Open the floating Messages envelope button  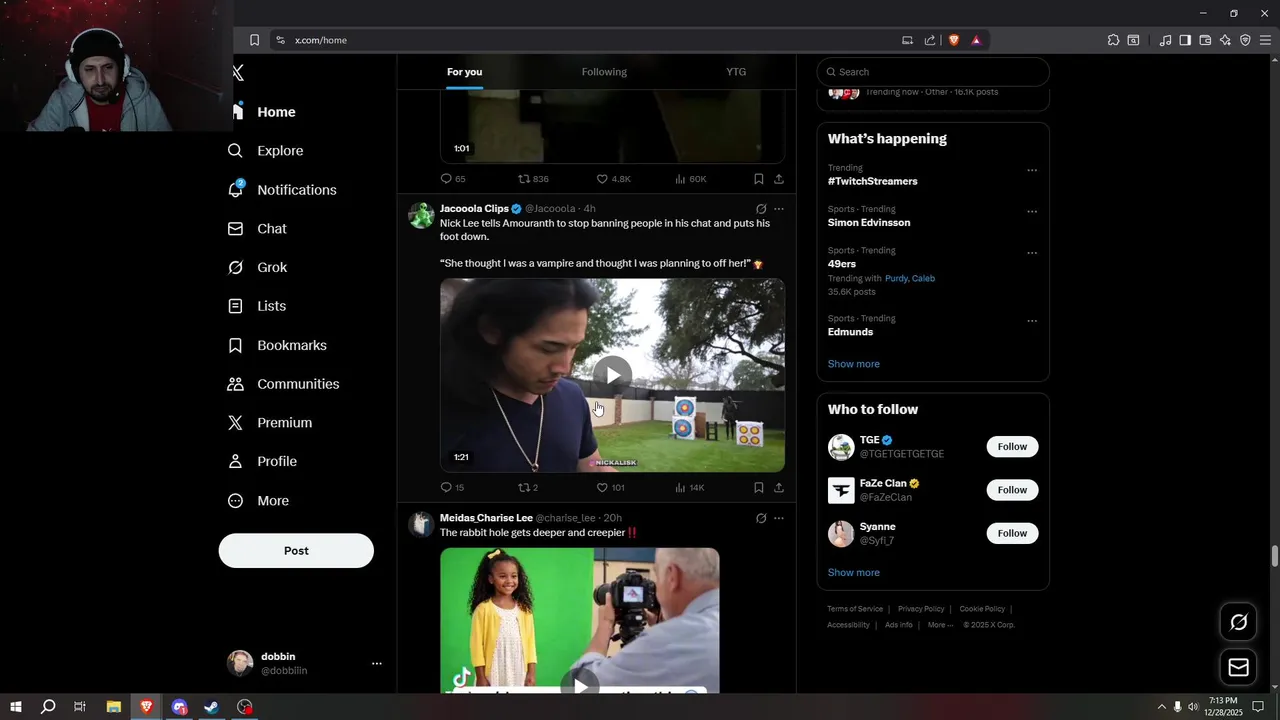[1239, 668]
